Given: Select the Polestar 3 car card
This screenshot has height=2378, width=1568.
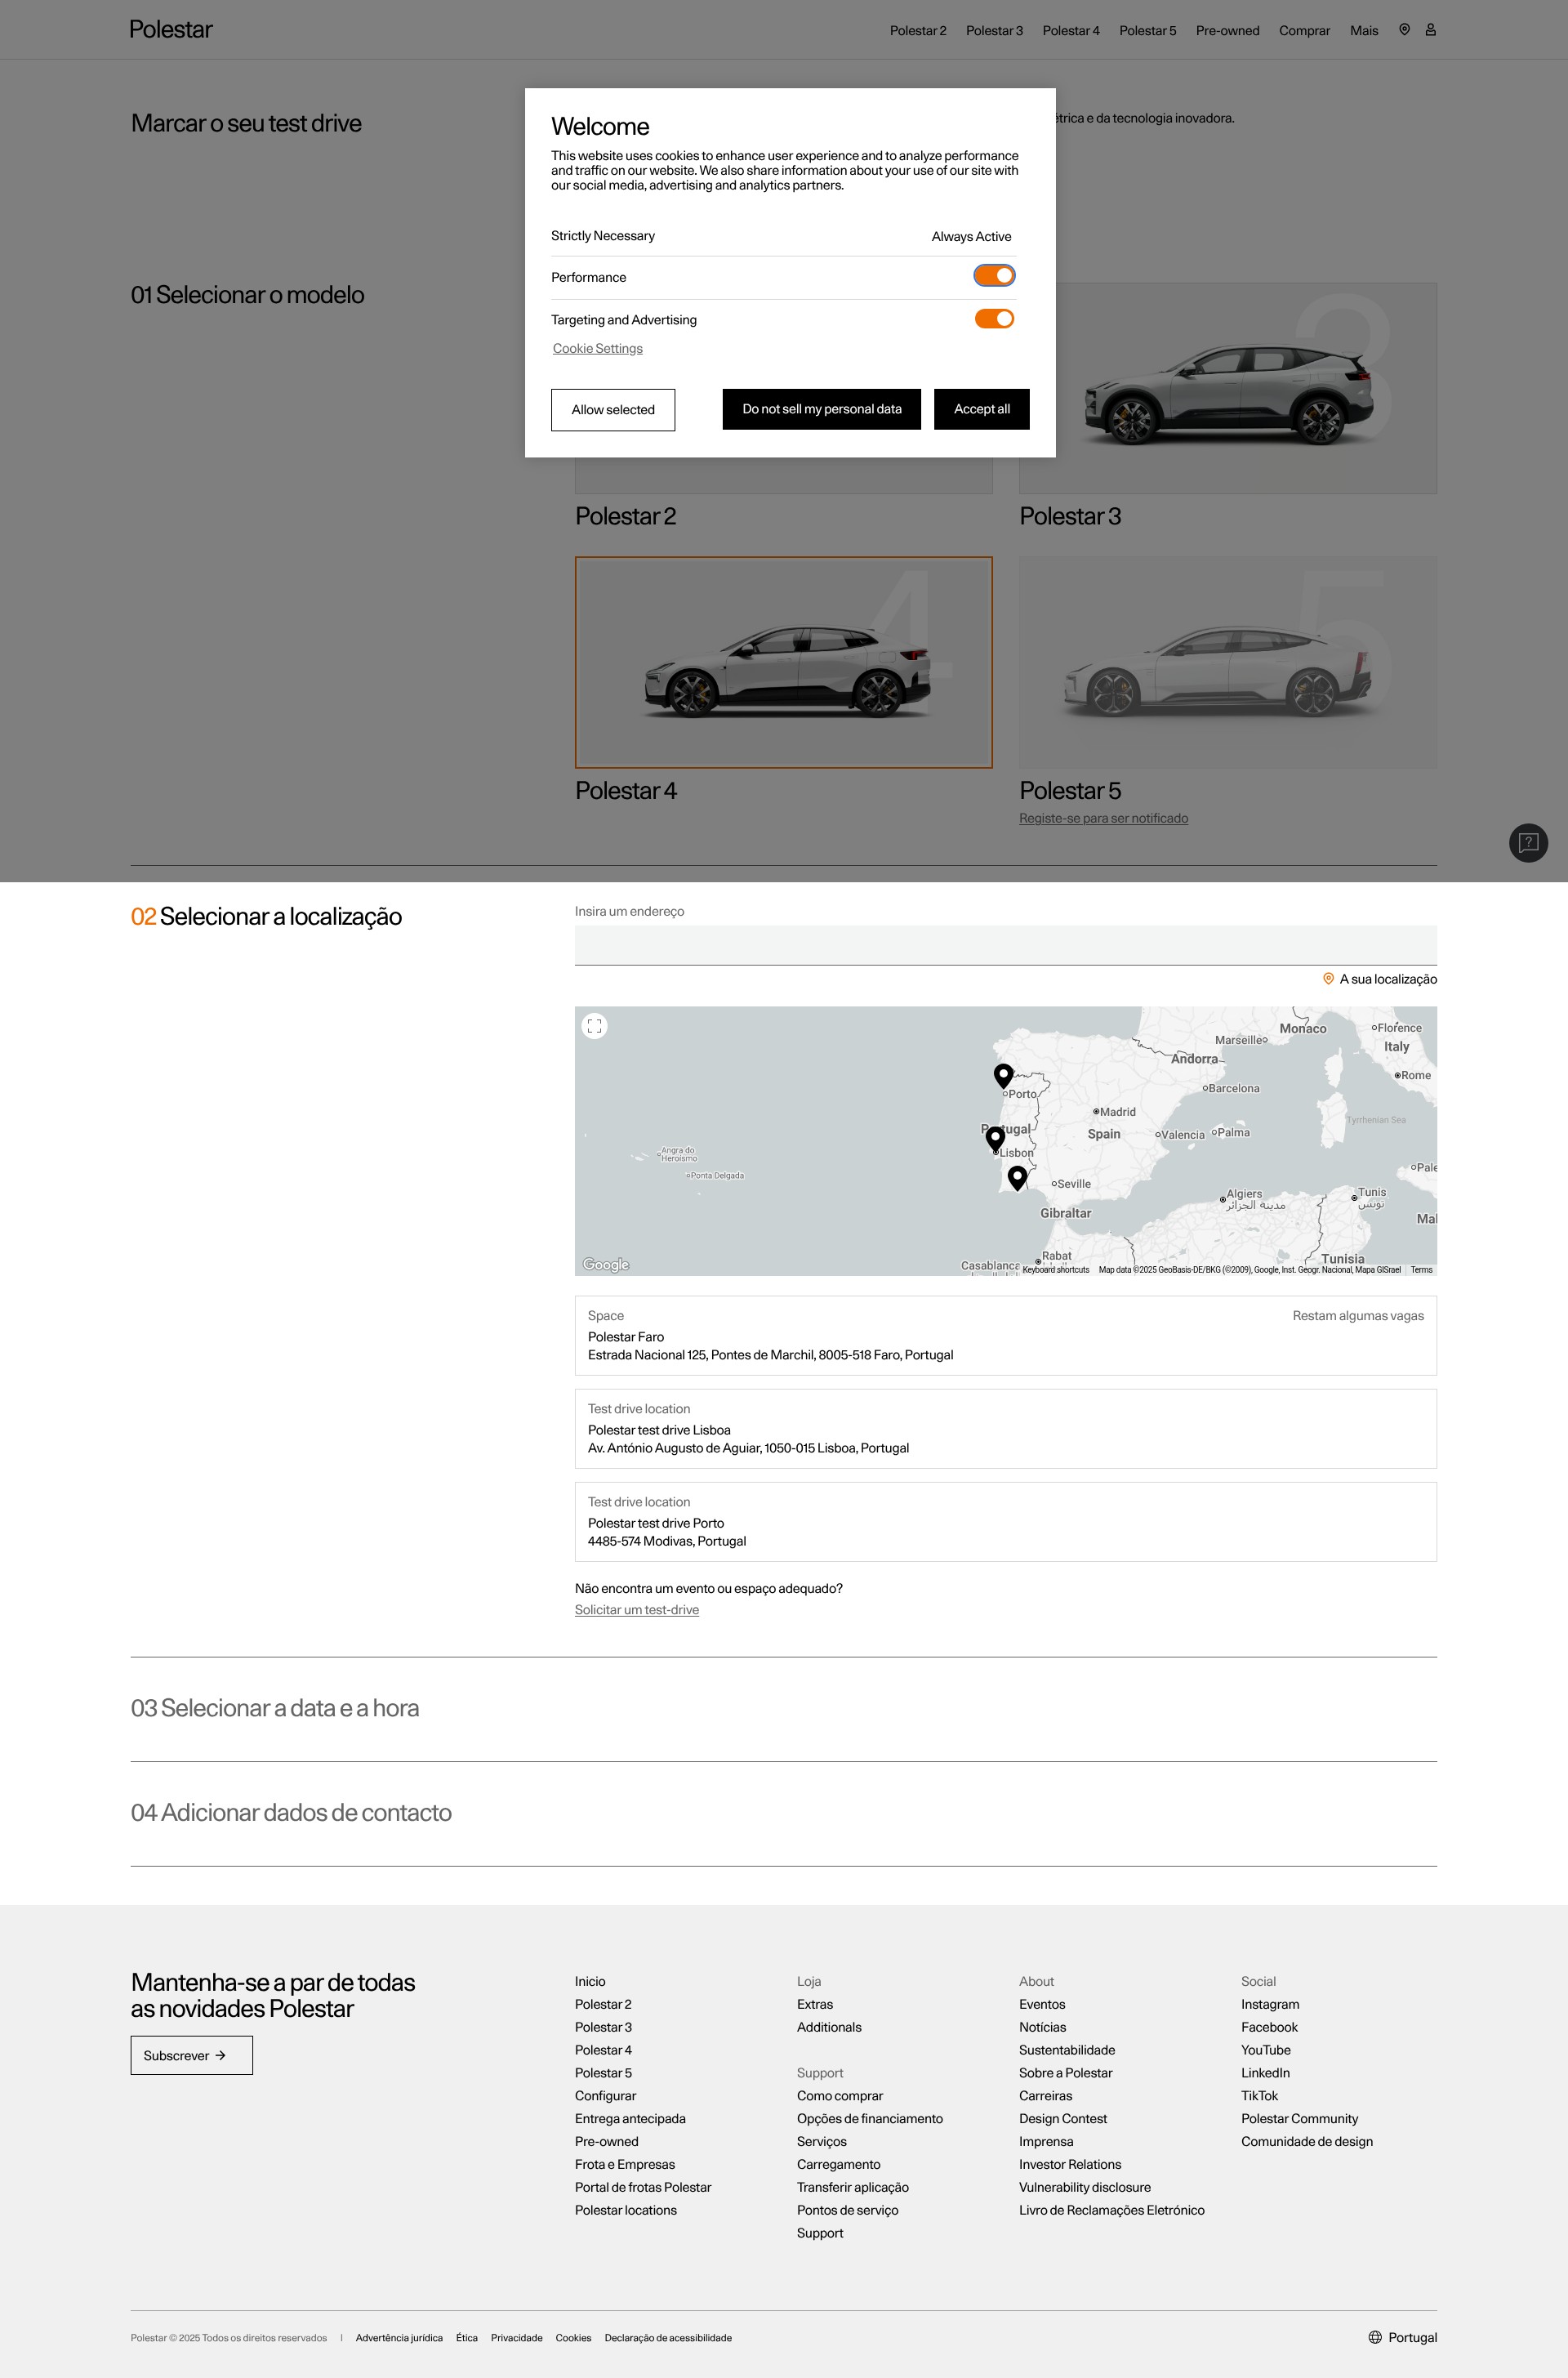Looking at the screenshot, I should (x=1228, y=388).
